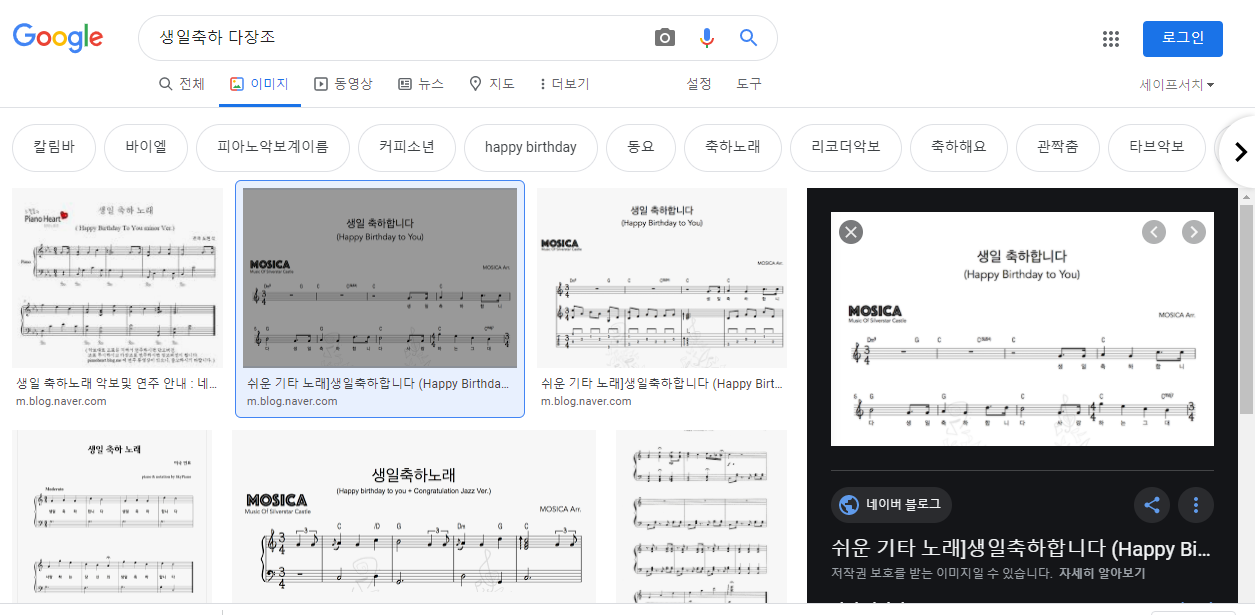Open the Google apps grid

click(x=1110, y=39)
